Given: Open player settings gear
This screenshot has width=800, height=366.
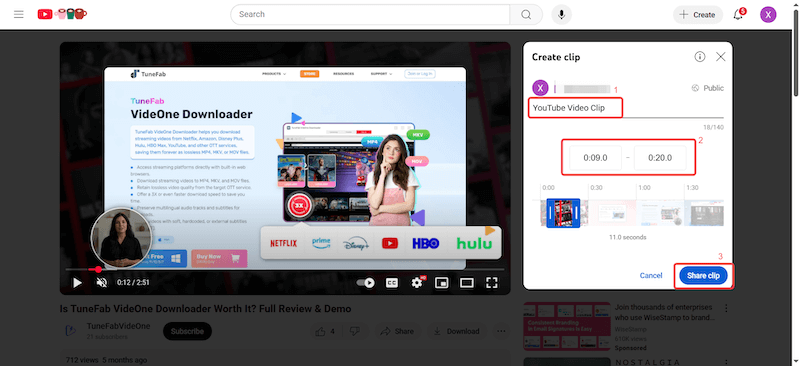Looking at the screenshot, I should [x=417, y=282].
